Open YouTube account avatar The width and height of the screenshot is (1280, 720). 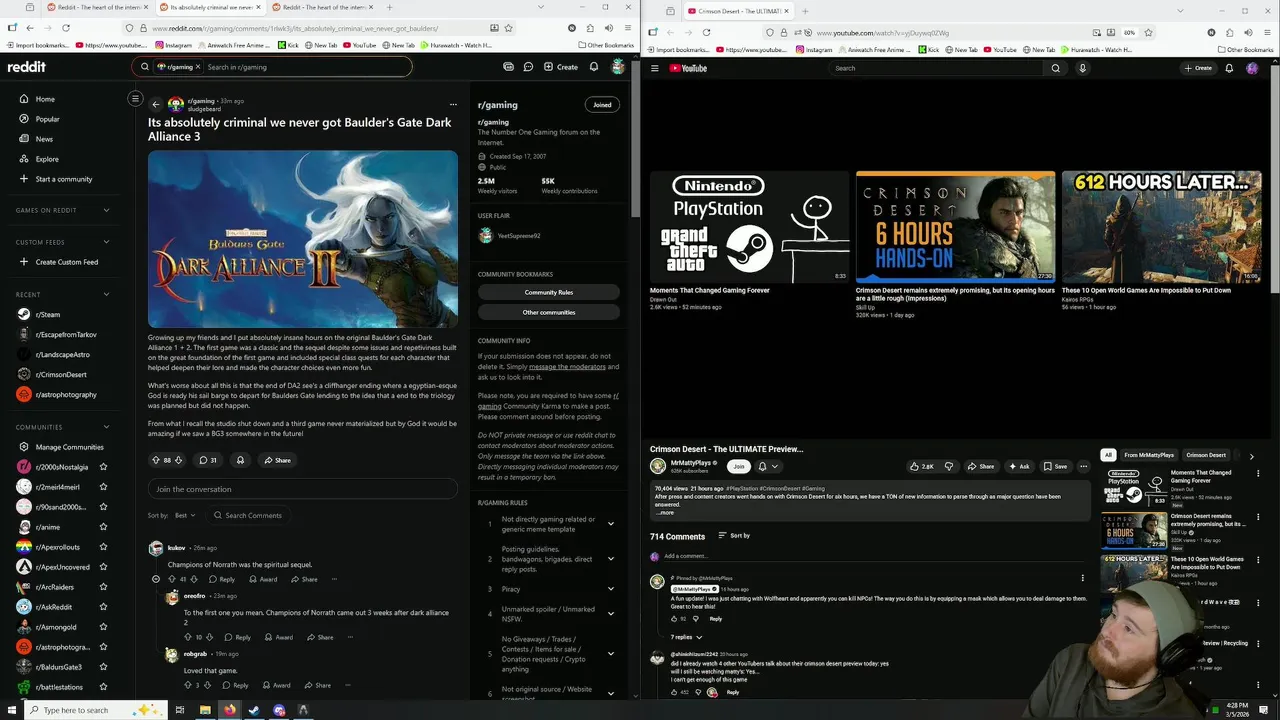coord(1252,68)
